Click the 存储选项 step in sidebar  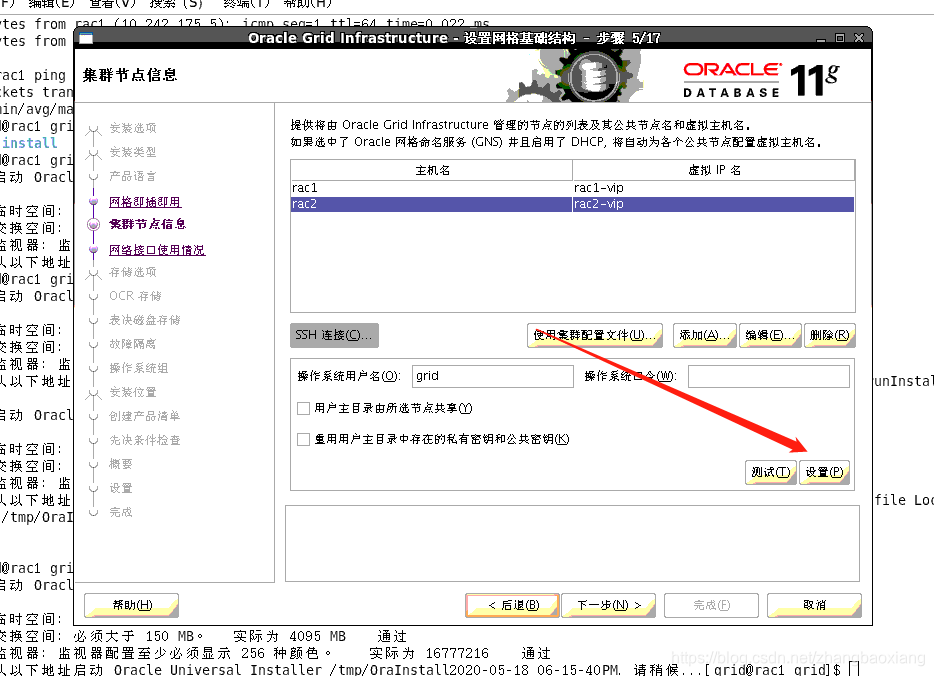tap(133, 272)
